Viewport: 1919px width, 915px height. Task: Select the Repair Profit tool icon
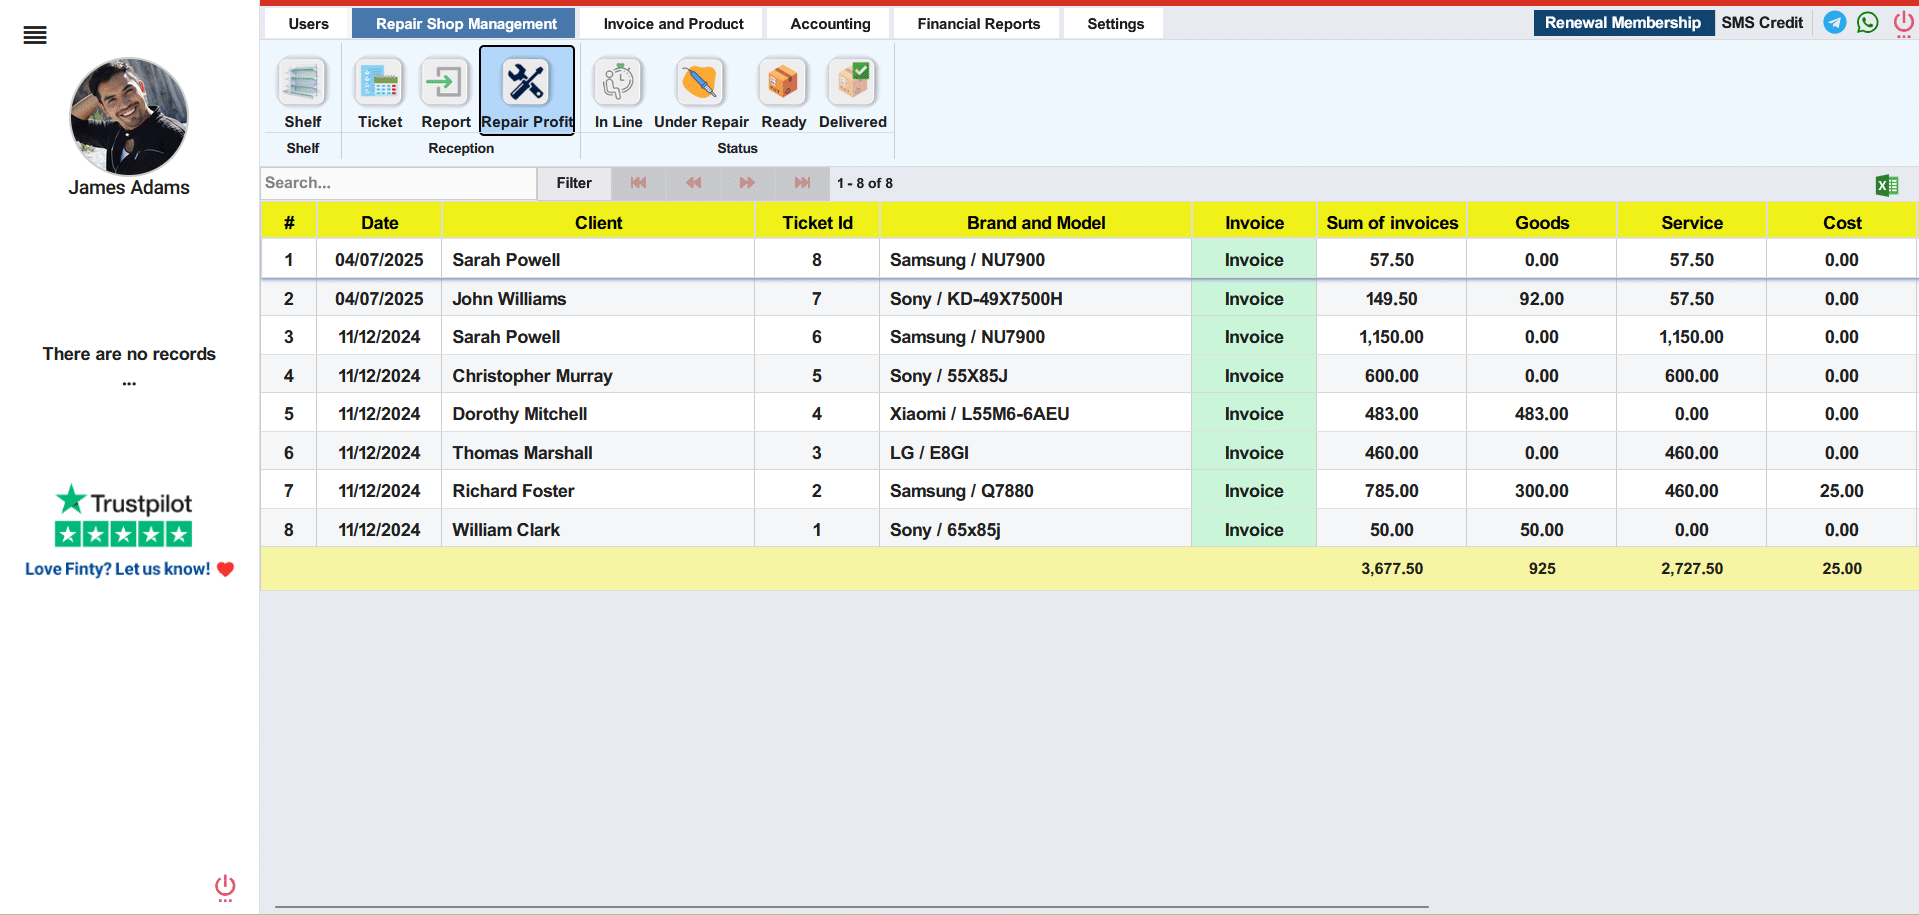[x=527, y=90]
